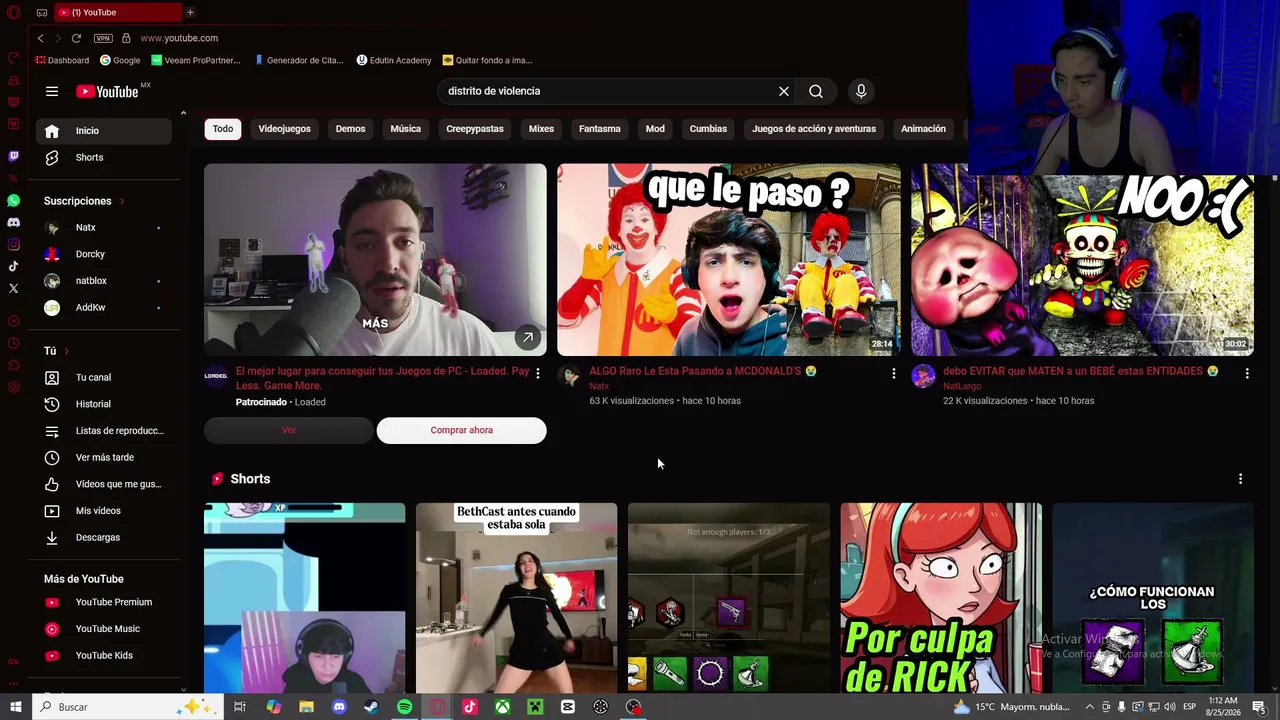Viewport: 1280px width, 720px height.
Task: Go back with the browser back arrow
Action: 40,38
